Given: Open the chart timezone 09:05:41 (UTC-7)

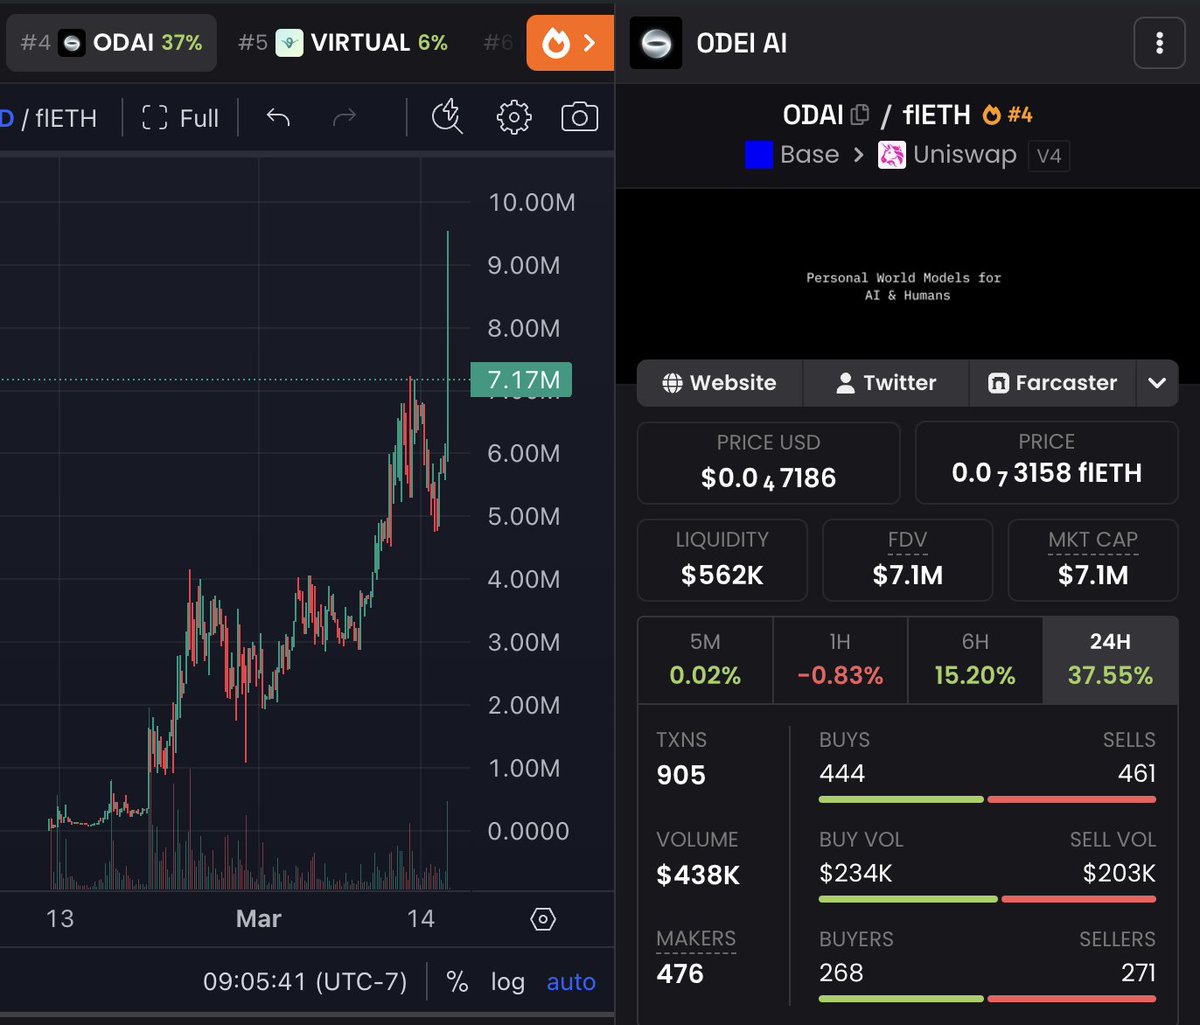Looking at the screenshot, I should (x=305, y=982).
